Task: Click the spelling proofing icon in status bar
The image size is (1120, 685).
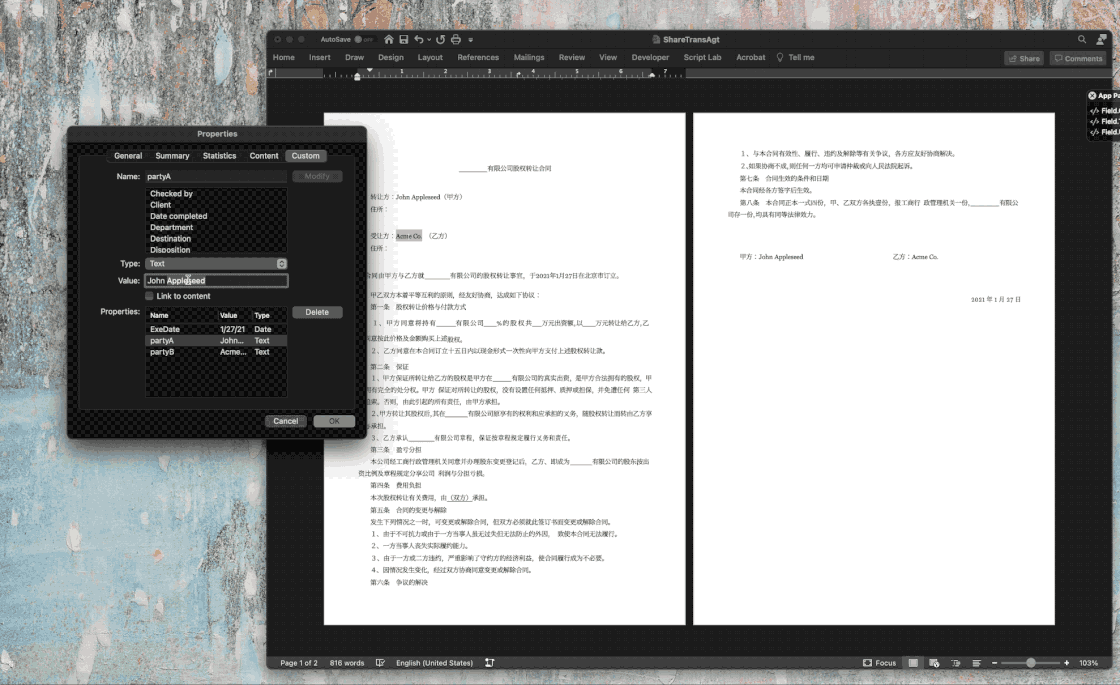Action: 380,663
